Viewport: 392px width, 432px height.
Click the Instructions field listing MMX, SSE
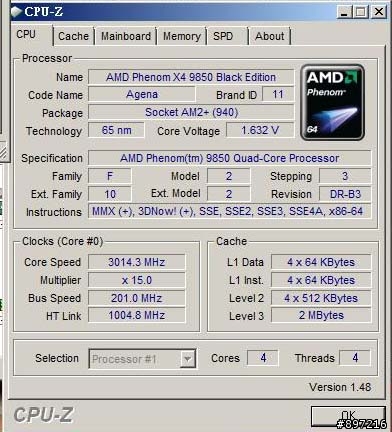tap(230, 211)
